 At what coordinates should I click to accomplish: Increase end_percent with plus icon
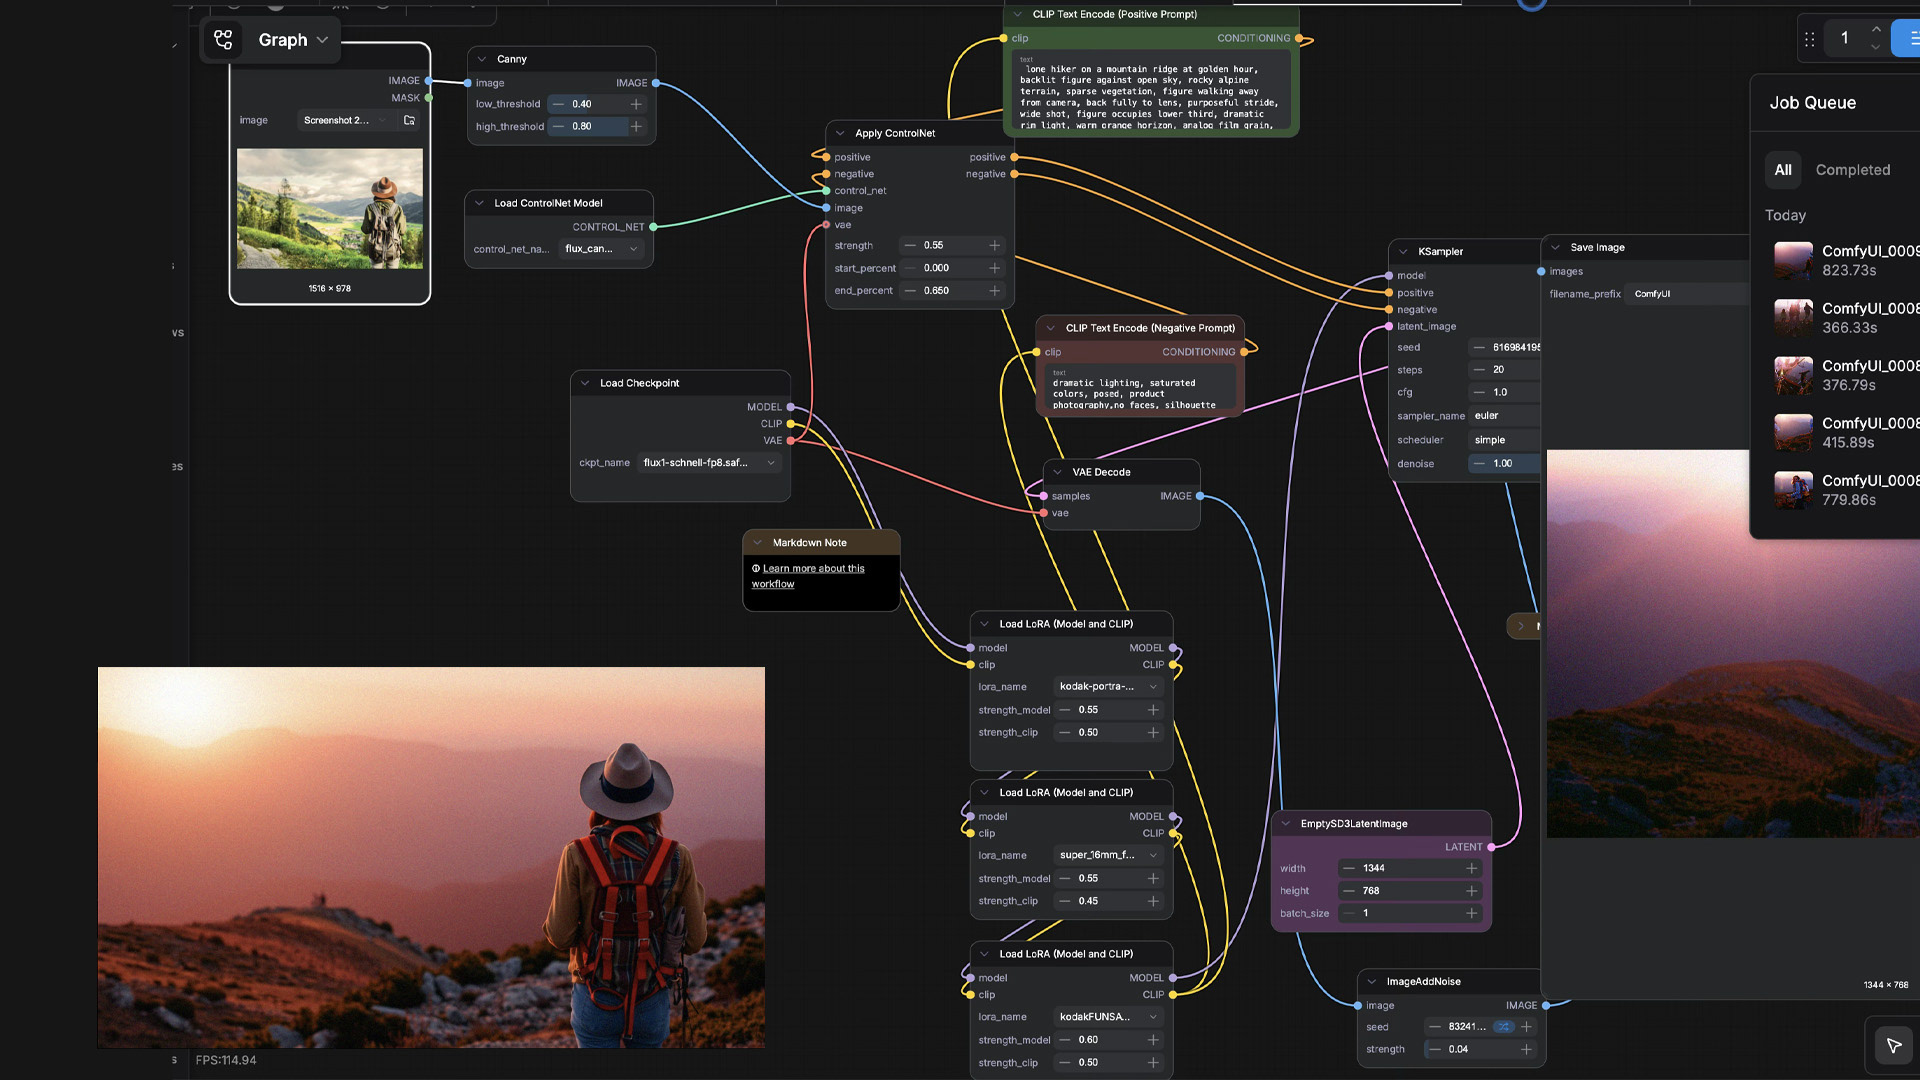tap(994, 291)
